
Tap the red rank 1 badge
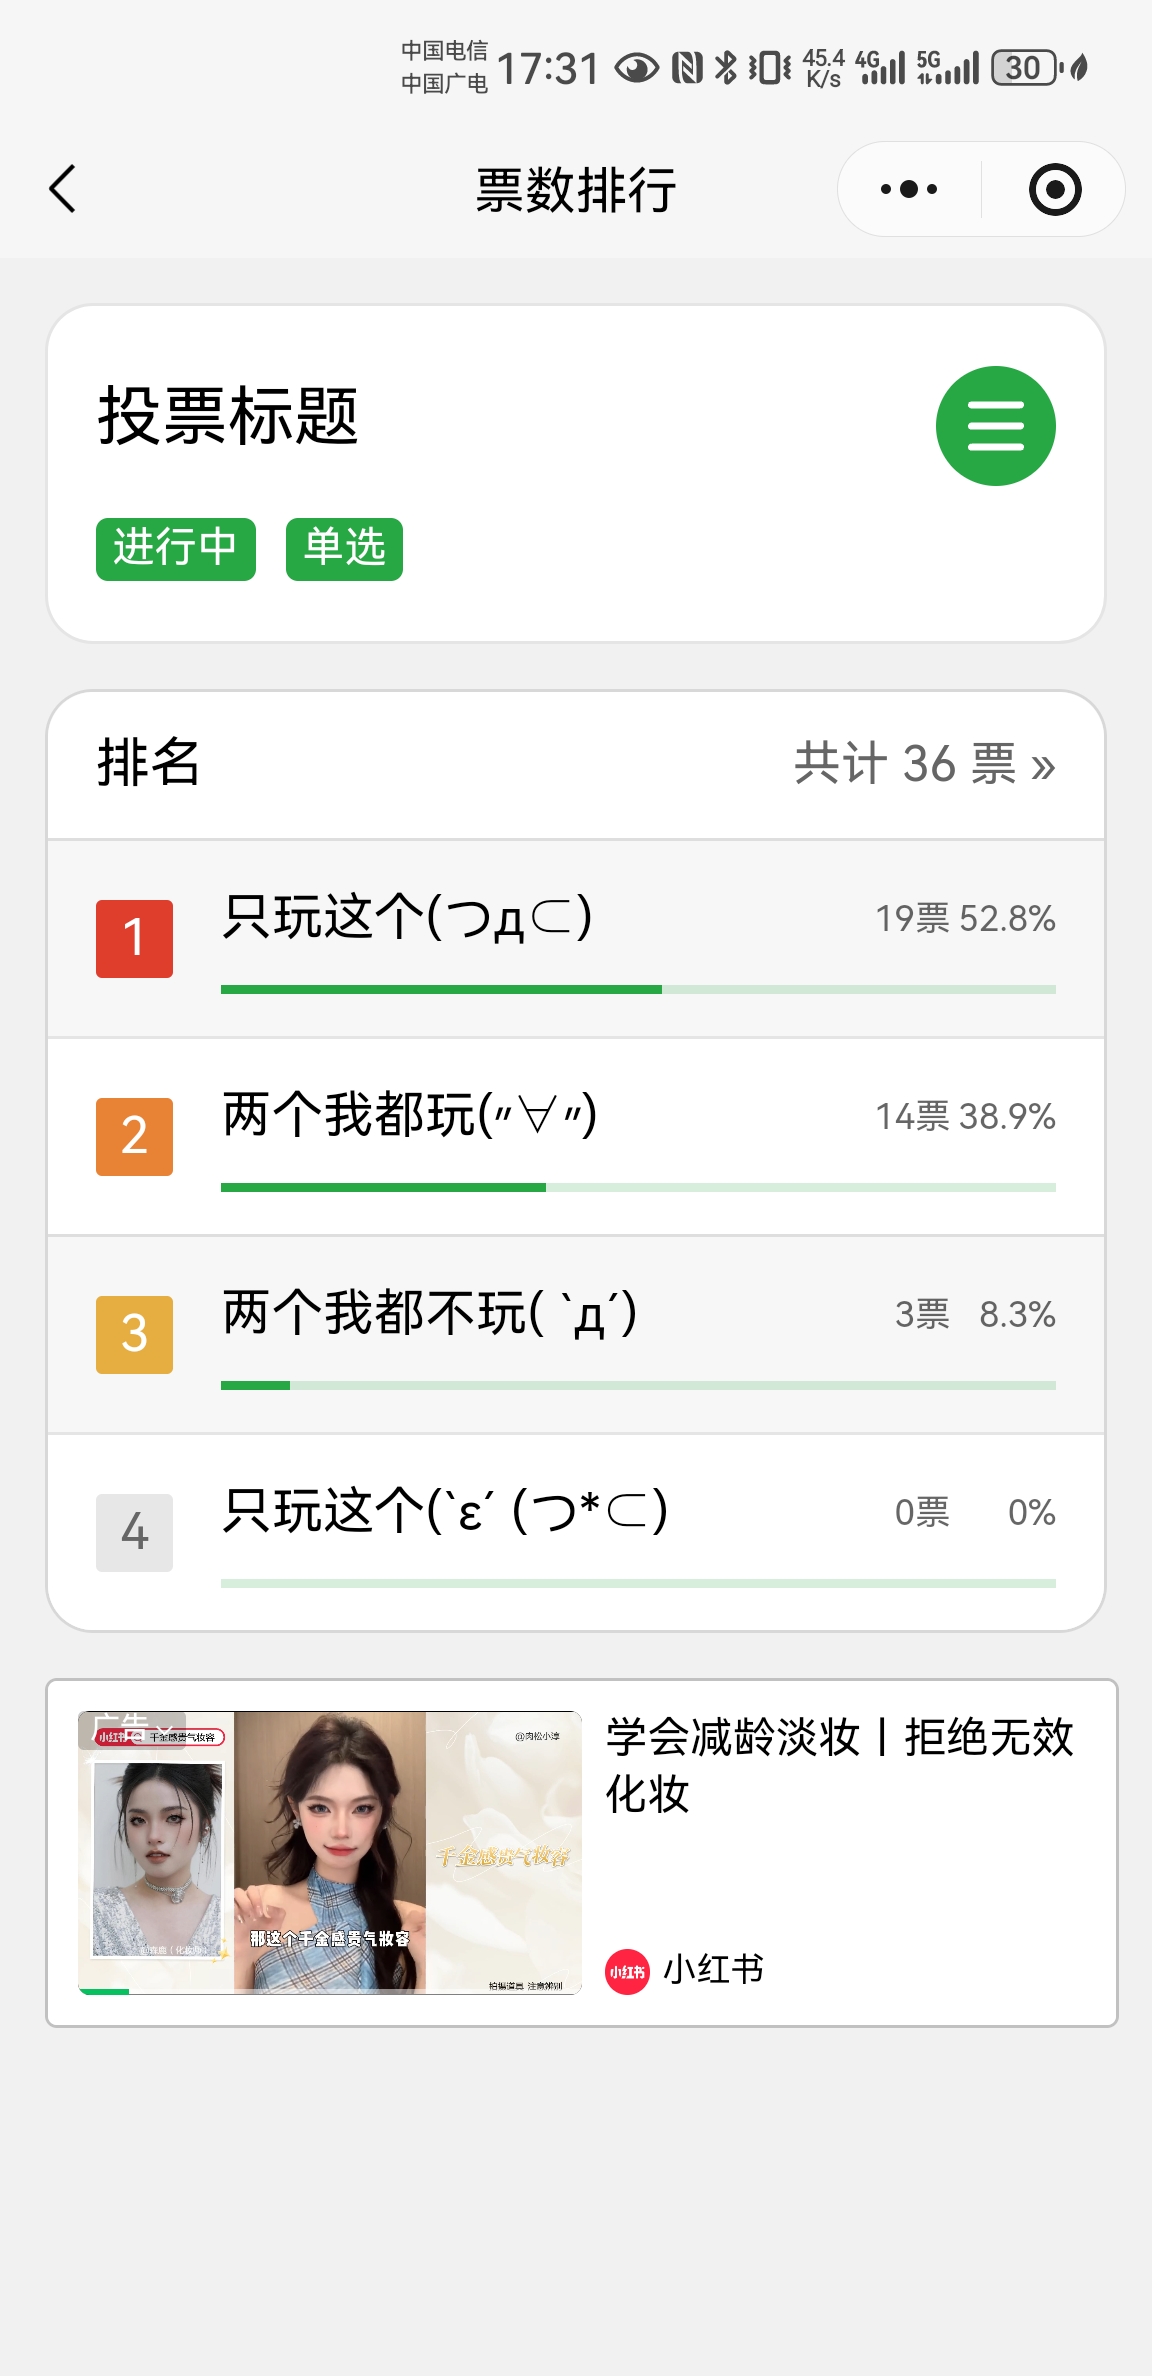134,938
